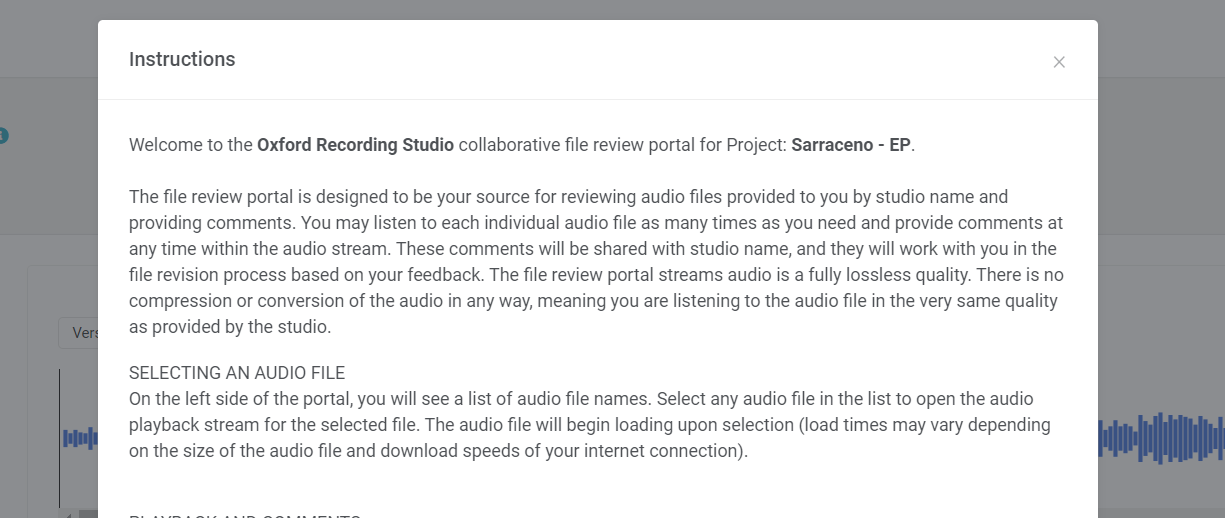Click the waveform bars right of the dialog

pos(1160,439)
